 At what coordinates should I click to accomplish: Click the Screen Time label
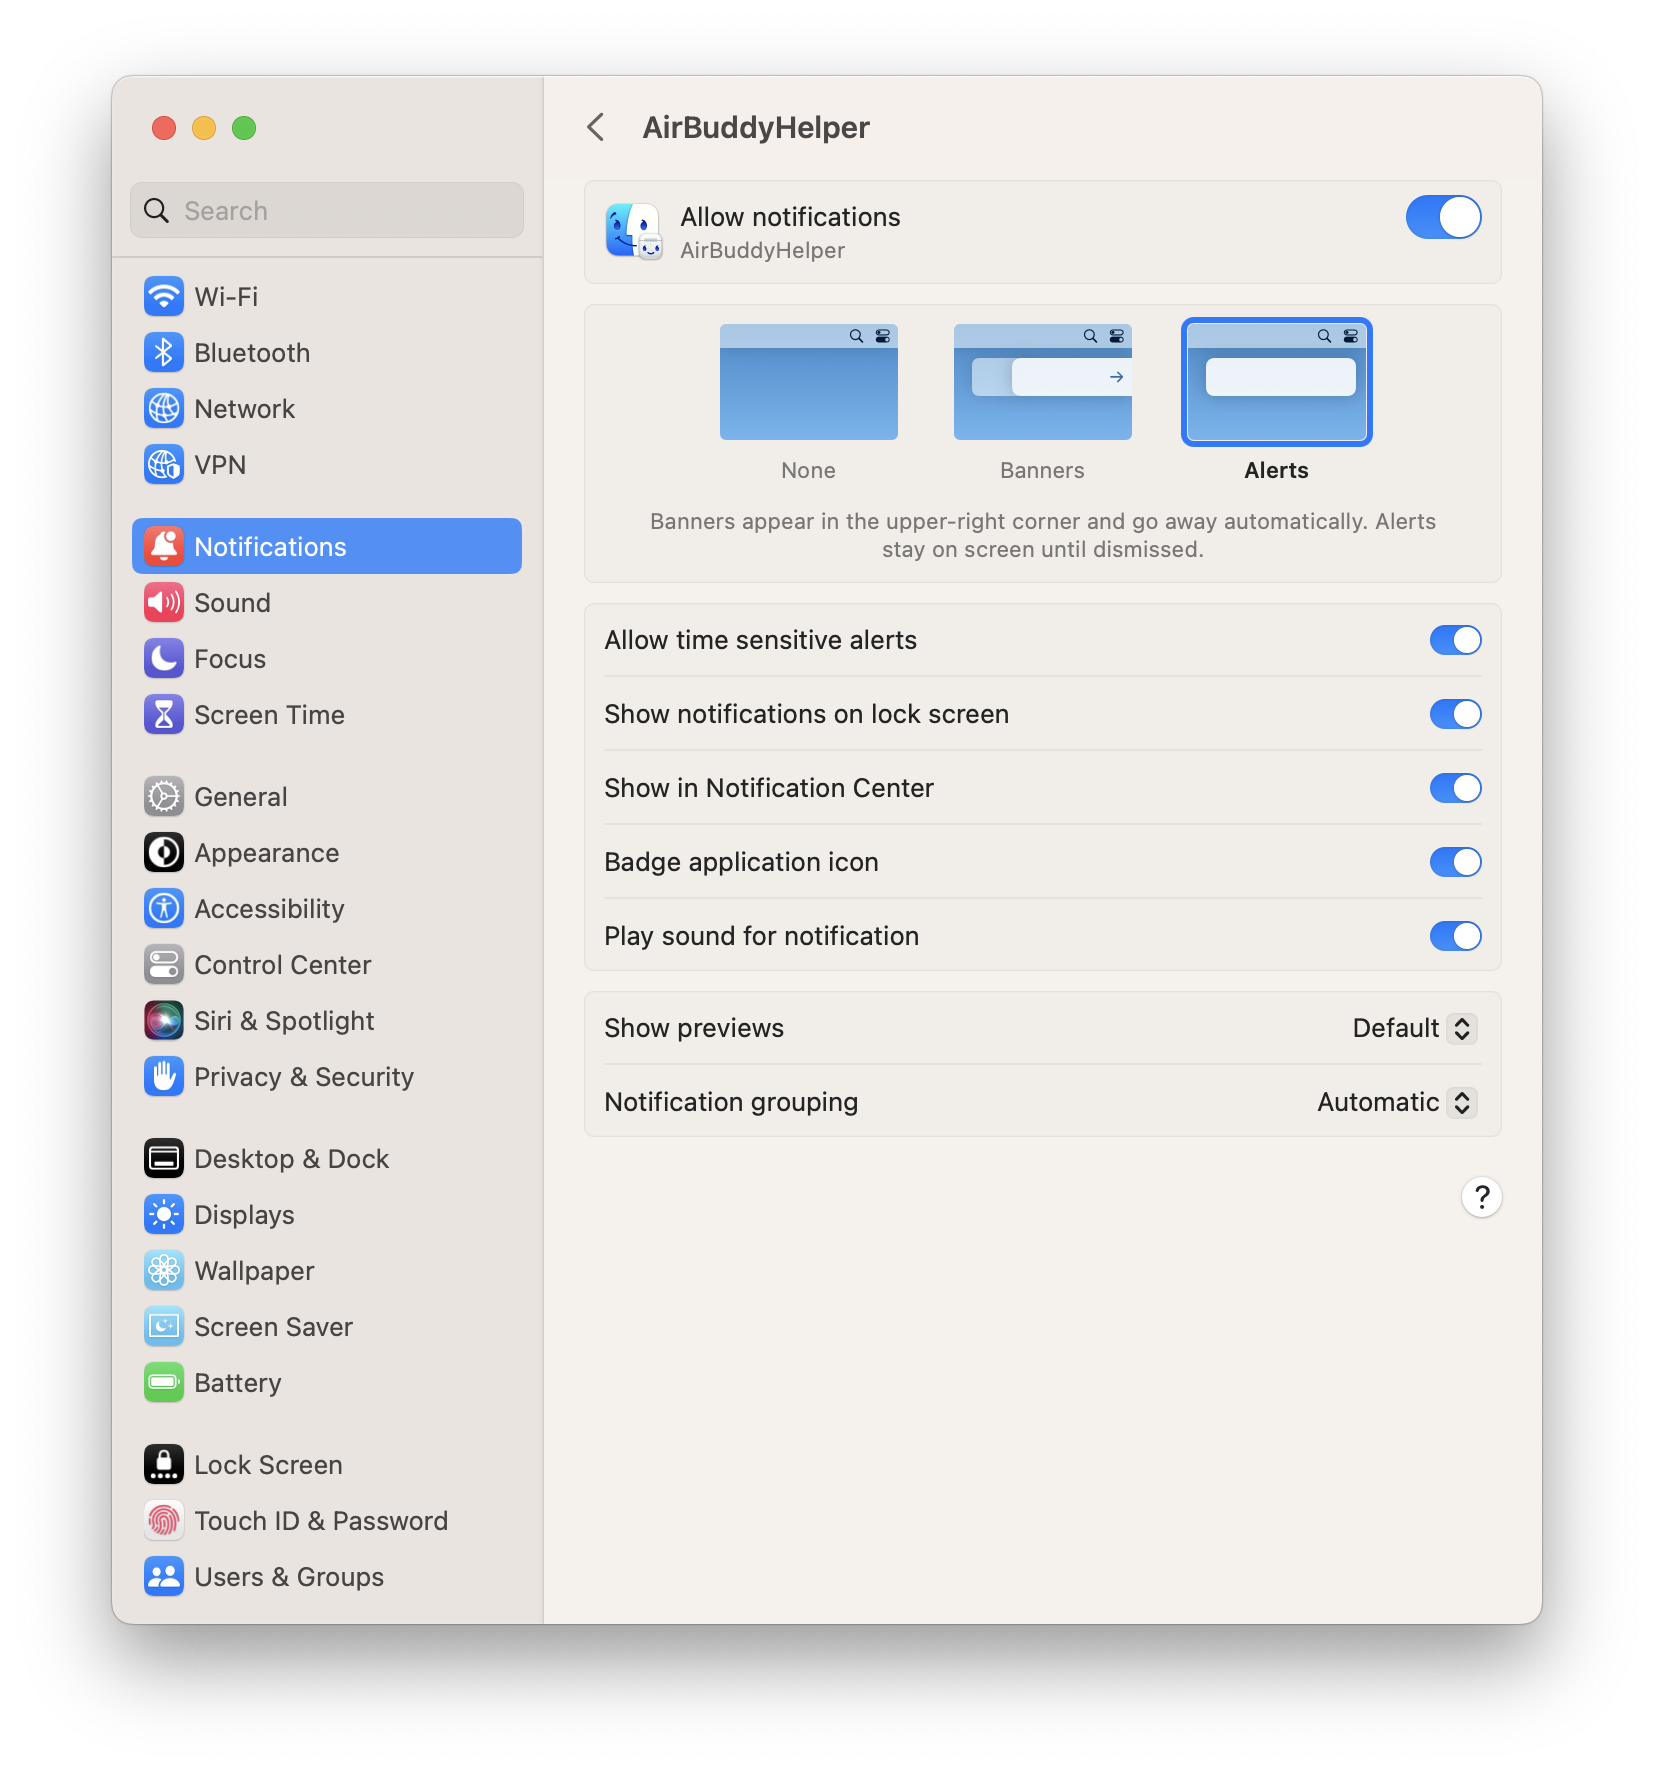[269, 715]
